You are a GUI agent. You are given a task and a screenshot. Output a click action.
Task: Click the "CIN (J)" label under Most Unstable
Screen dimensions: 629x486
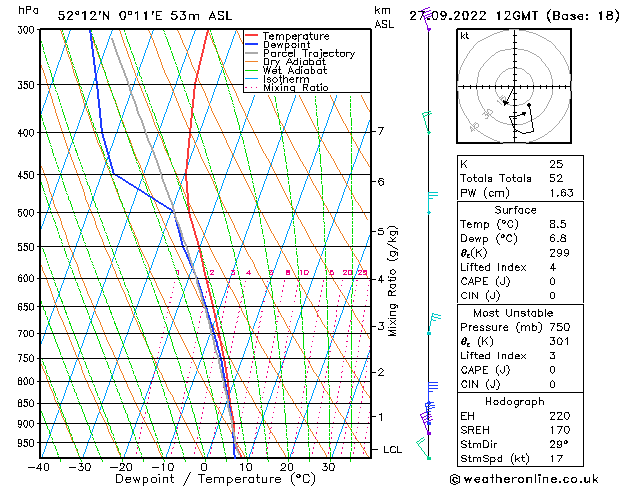coord(480,385)
